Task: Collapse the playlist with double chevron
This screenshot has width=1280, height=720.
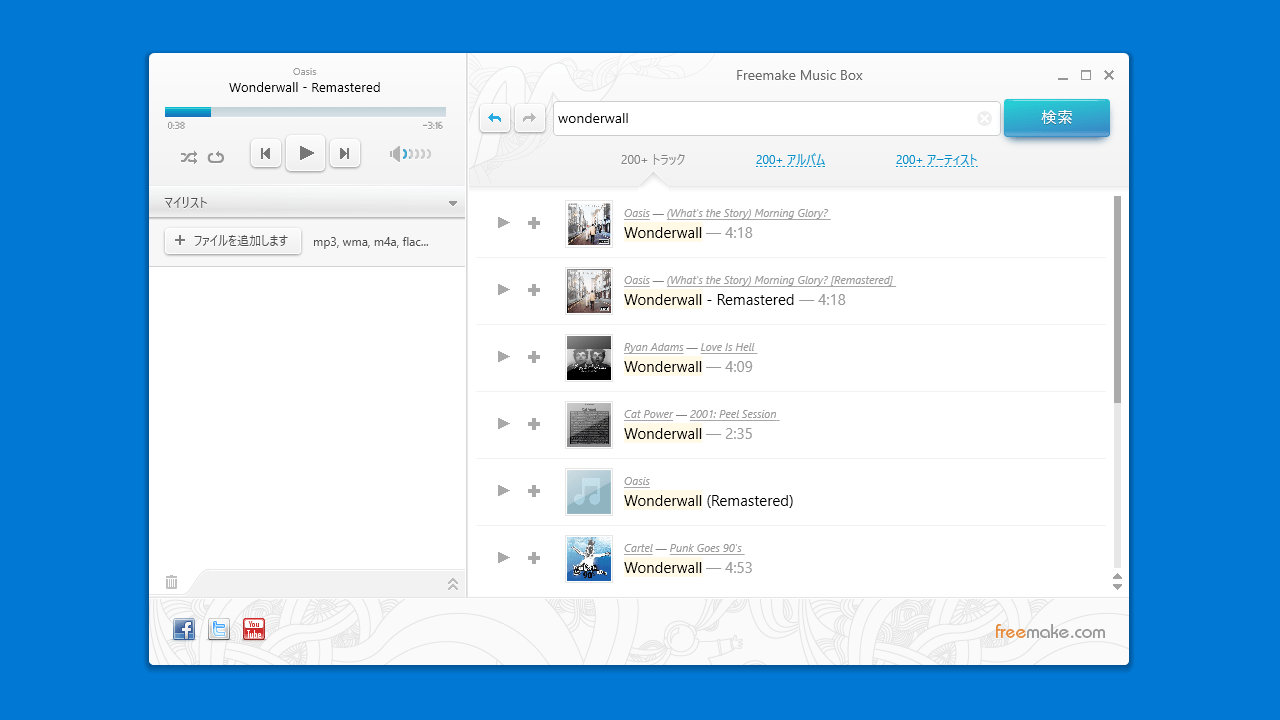Action: click(452, 584)
